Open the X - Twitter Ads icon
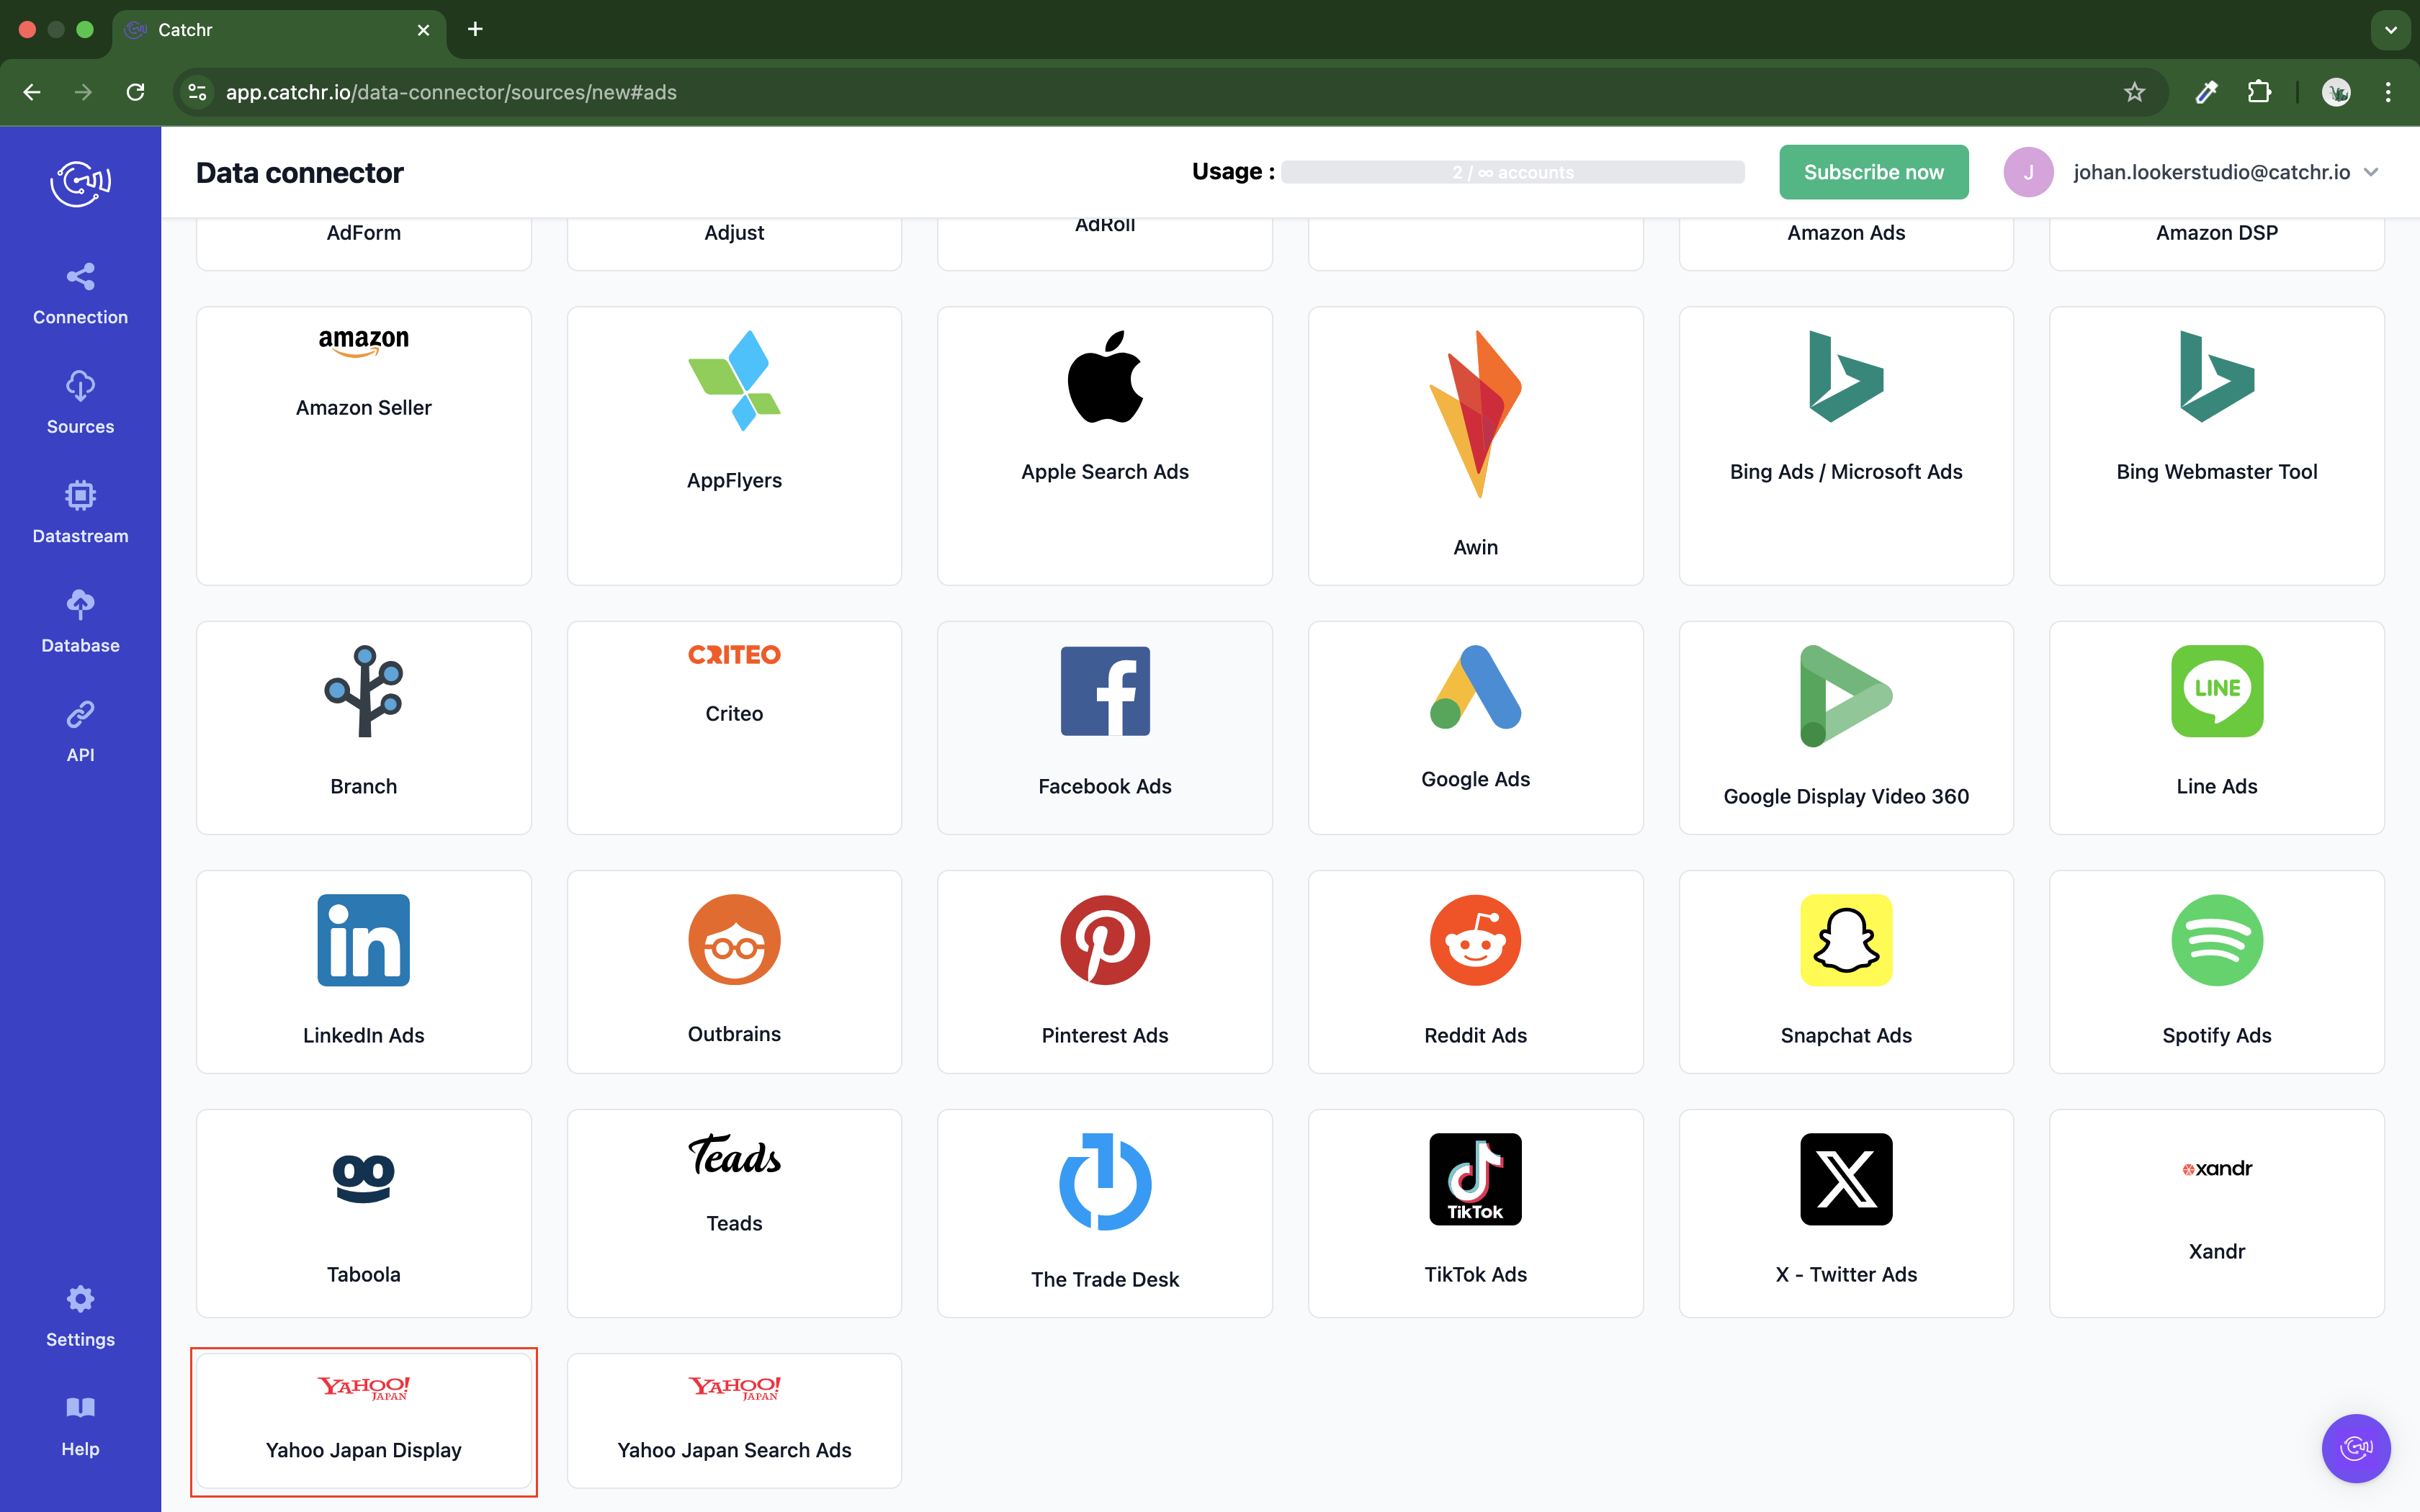Screen dimensions: 2420x1512 click(x=1846, y=1179)
